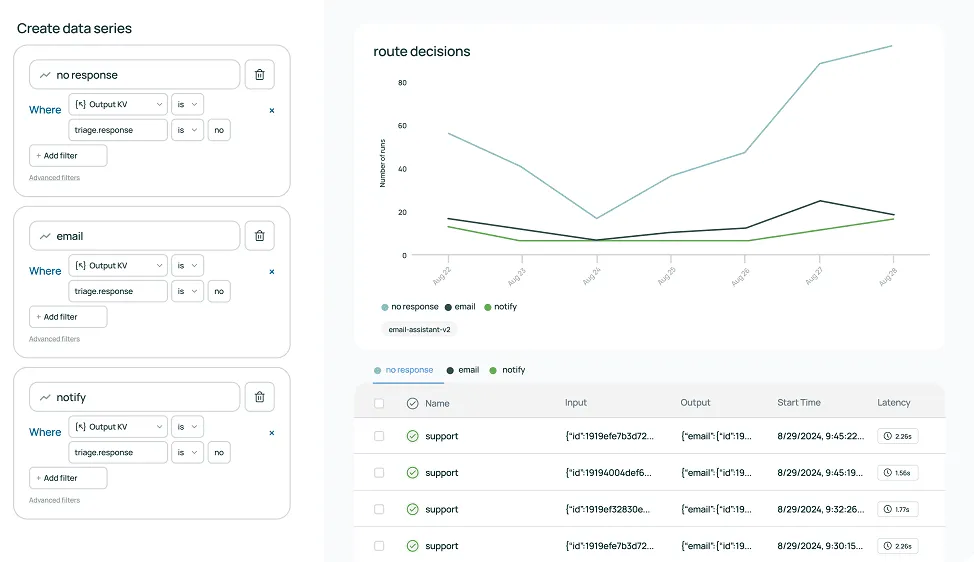974x562 pixels.
Task: Toggle the select-all checkbox in table header
Action: click(378, 403)
